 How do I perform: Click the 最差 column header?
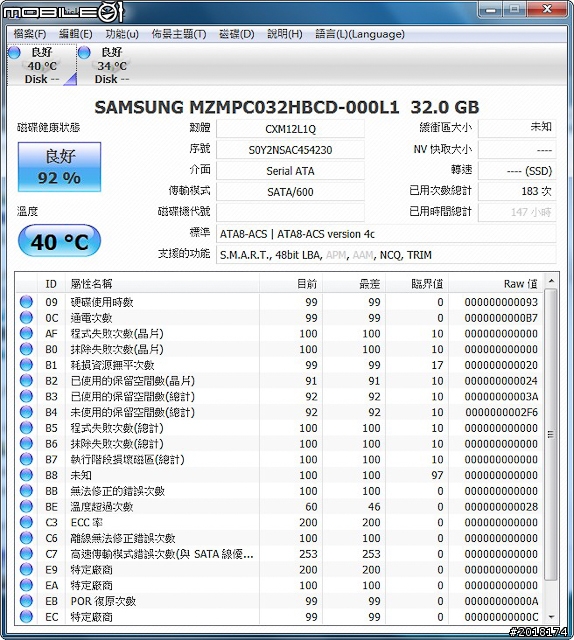coord(354,284)
